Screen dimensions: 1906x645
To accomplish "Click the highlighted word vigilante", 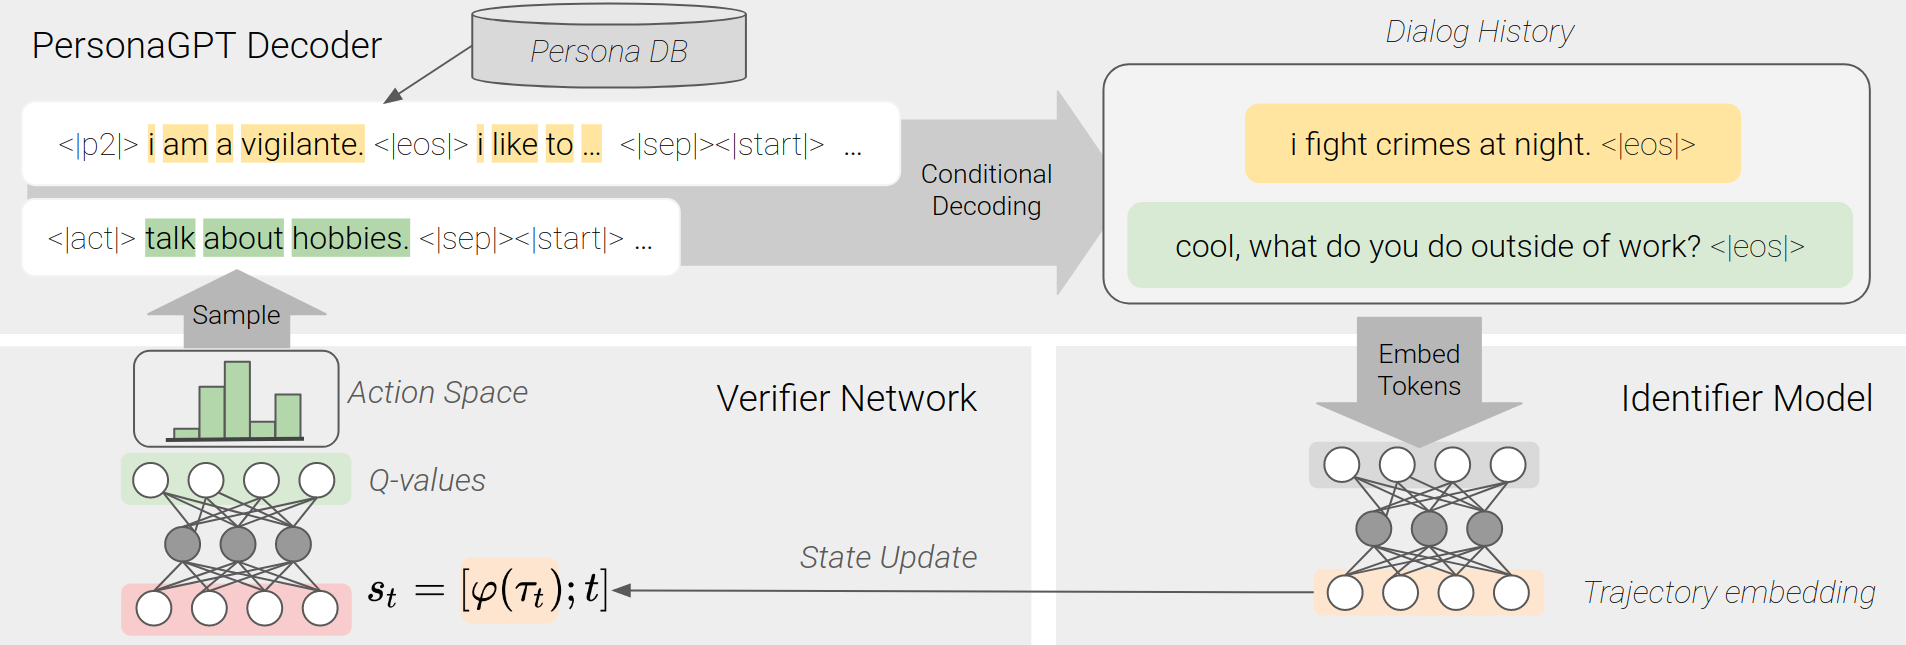I will click(302, 144).
